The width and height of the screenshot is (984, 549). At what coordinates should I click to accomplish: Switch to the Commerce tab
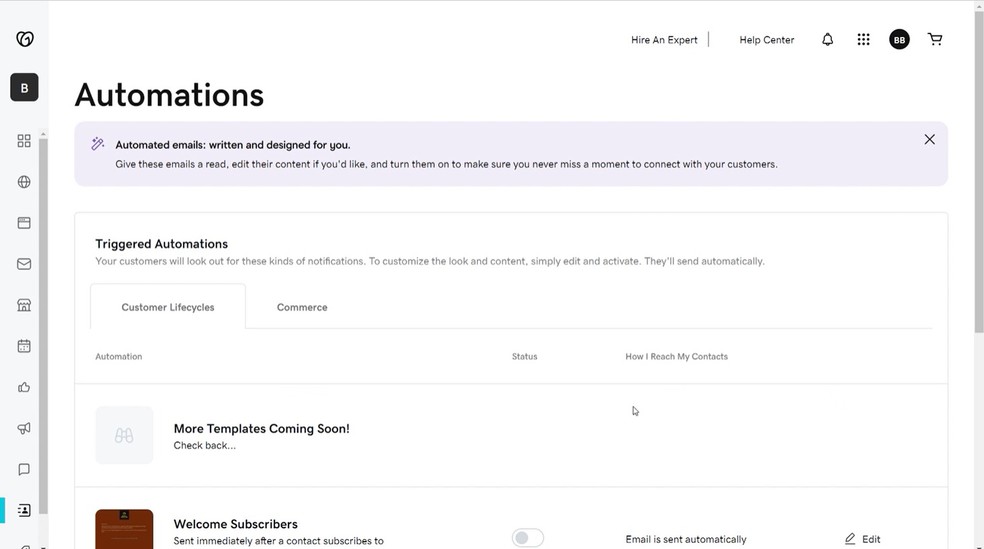pos(302,307)
